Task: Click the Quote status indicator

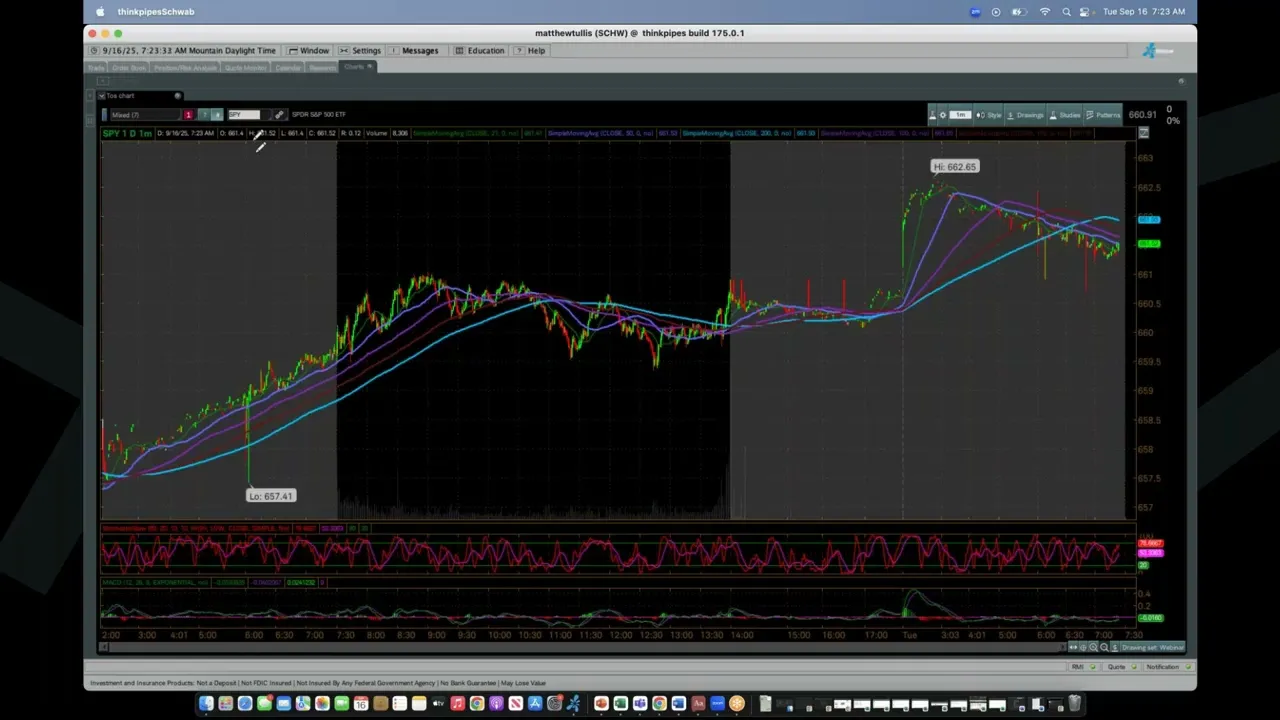Action: 1121,667
